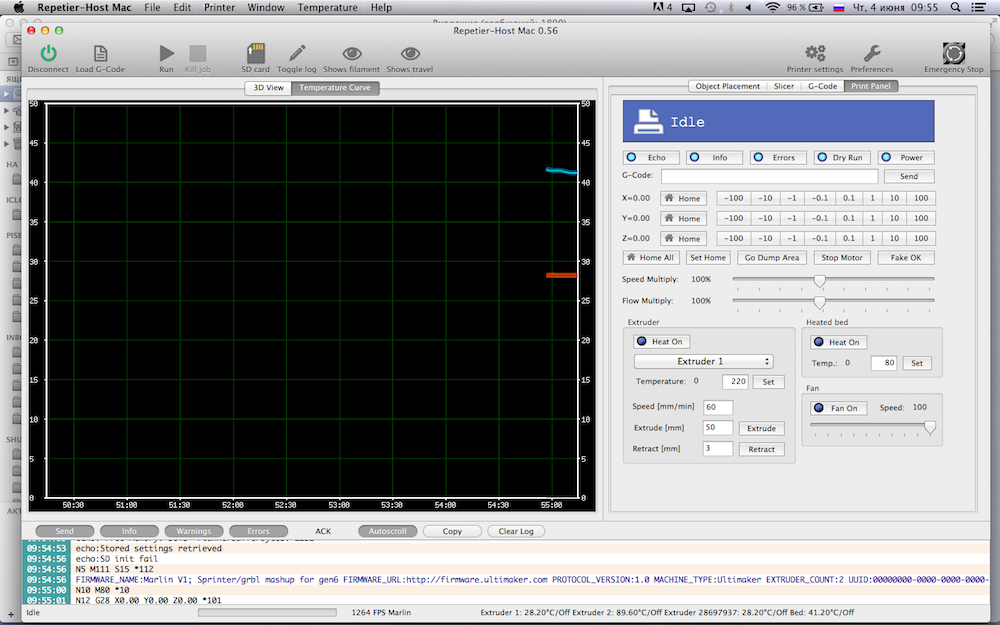
Task: Open the Extruder 1 dropdown
Action: pyautogui.click(x=704, y=361)
